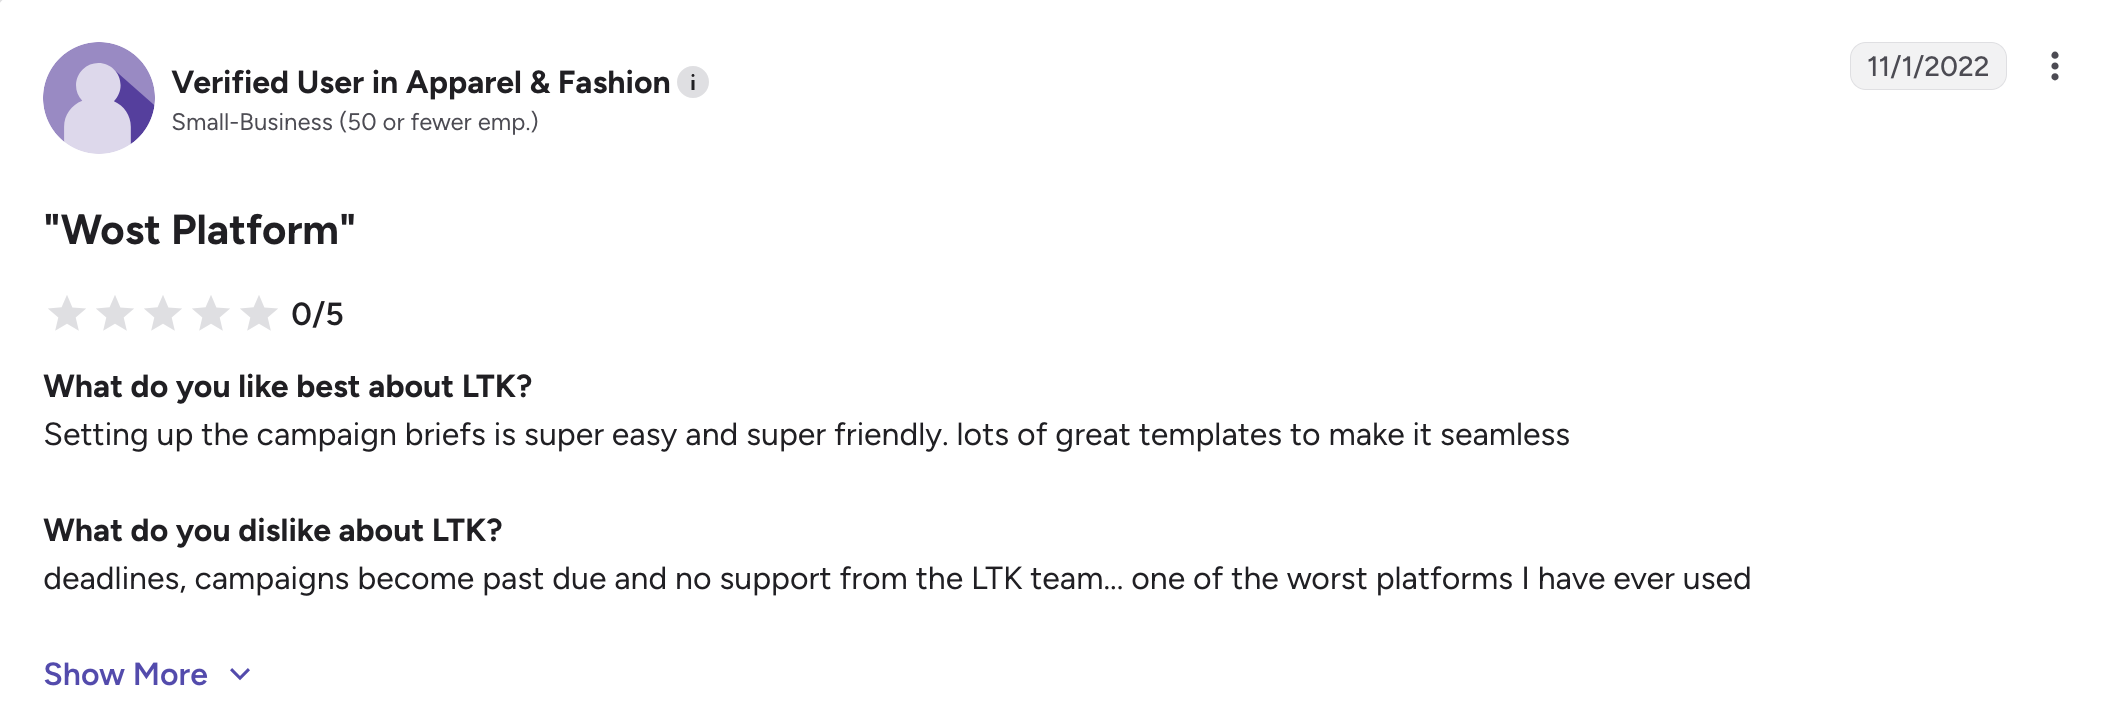Select the fourth rating star

tap(211, 314)
